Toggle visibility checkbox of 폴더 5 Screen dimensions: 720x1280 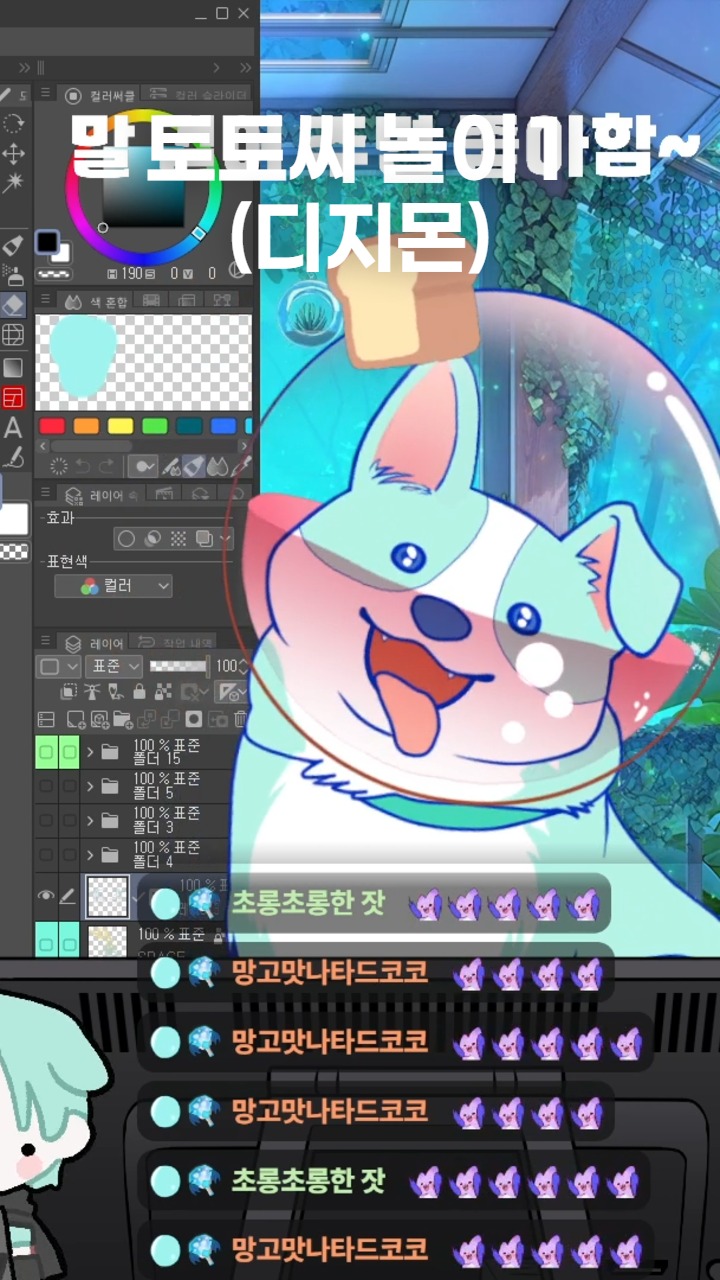point(45,787)
